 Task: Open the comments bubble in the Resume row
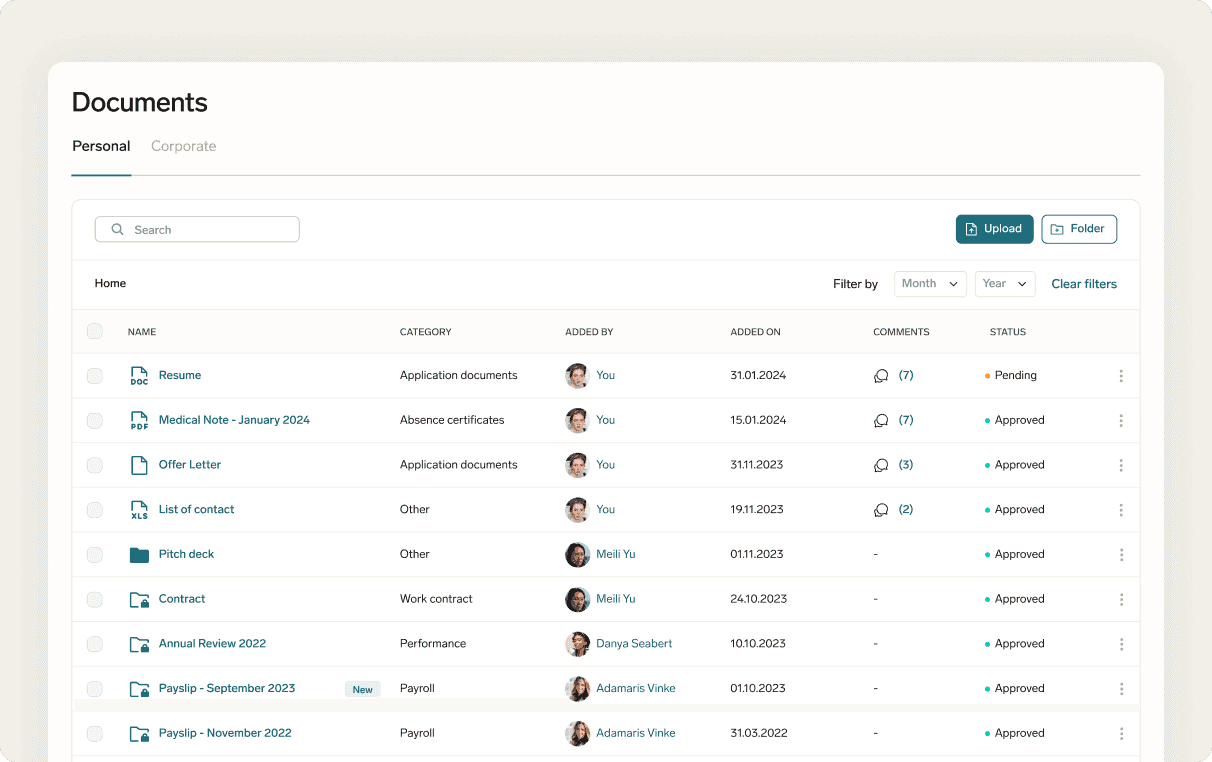pyautogui.click(x=881, y=376)
